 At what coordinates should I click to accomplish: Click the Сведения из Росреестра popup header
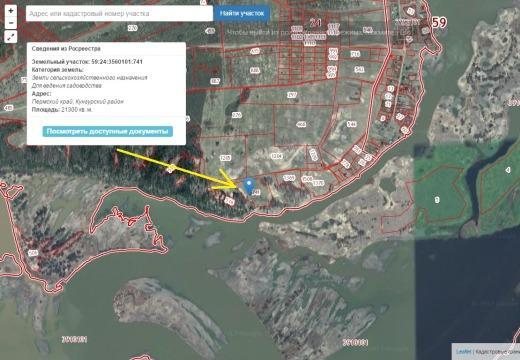(66, 49)
